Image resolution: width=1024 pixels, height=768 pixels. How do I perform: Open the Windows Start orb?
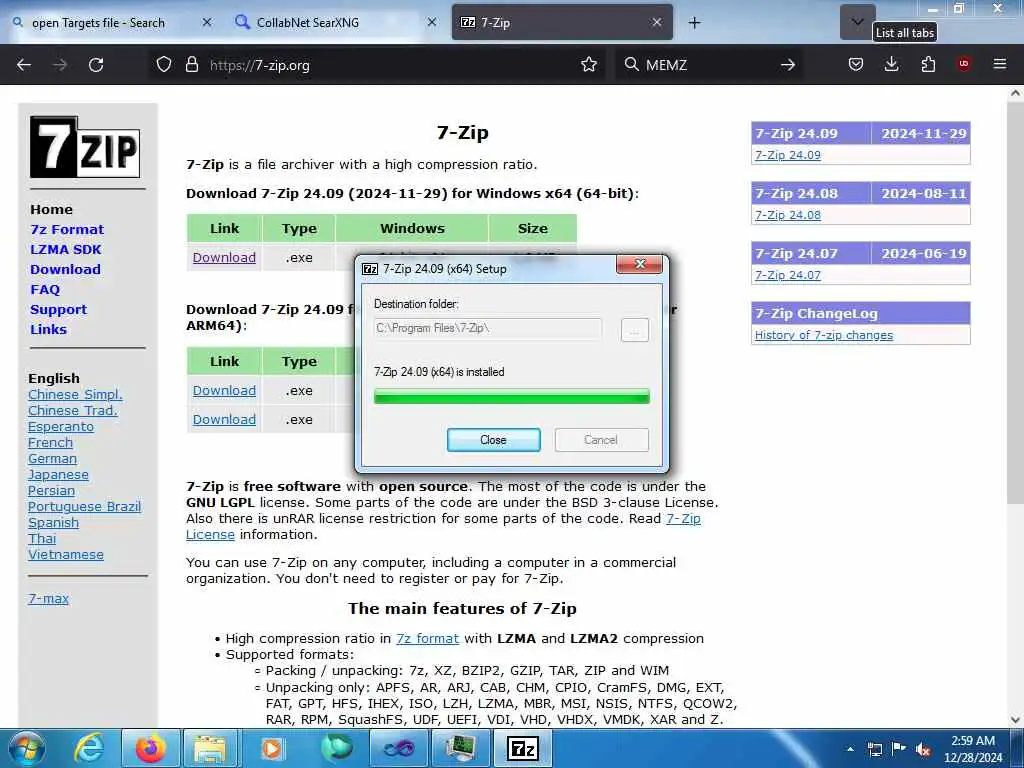click(x=27, y=748)
